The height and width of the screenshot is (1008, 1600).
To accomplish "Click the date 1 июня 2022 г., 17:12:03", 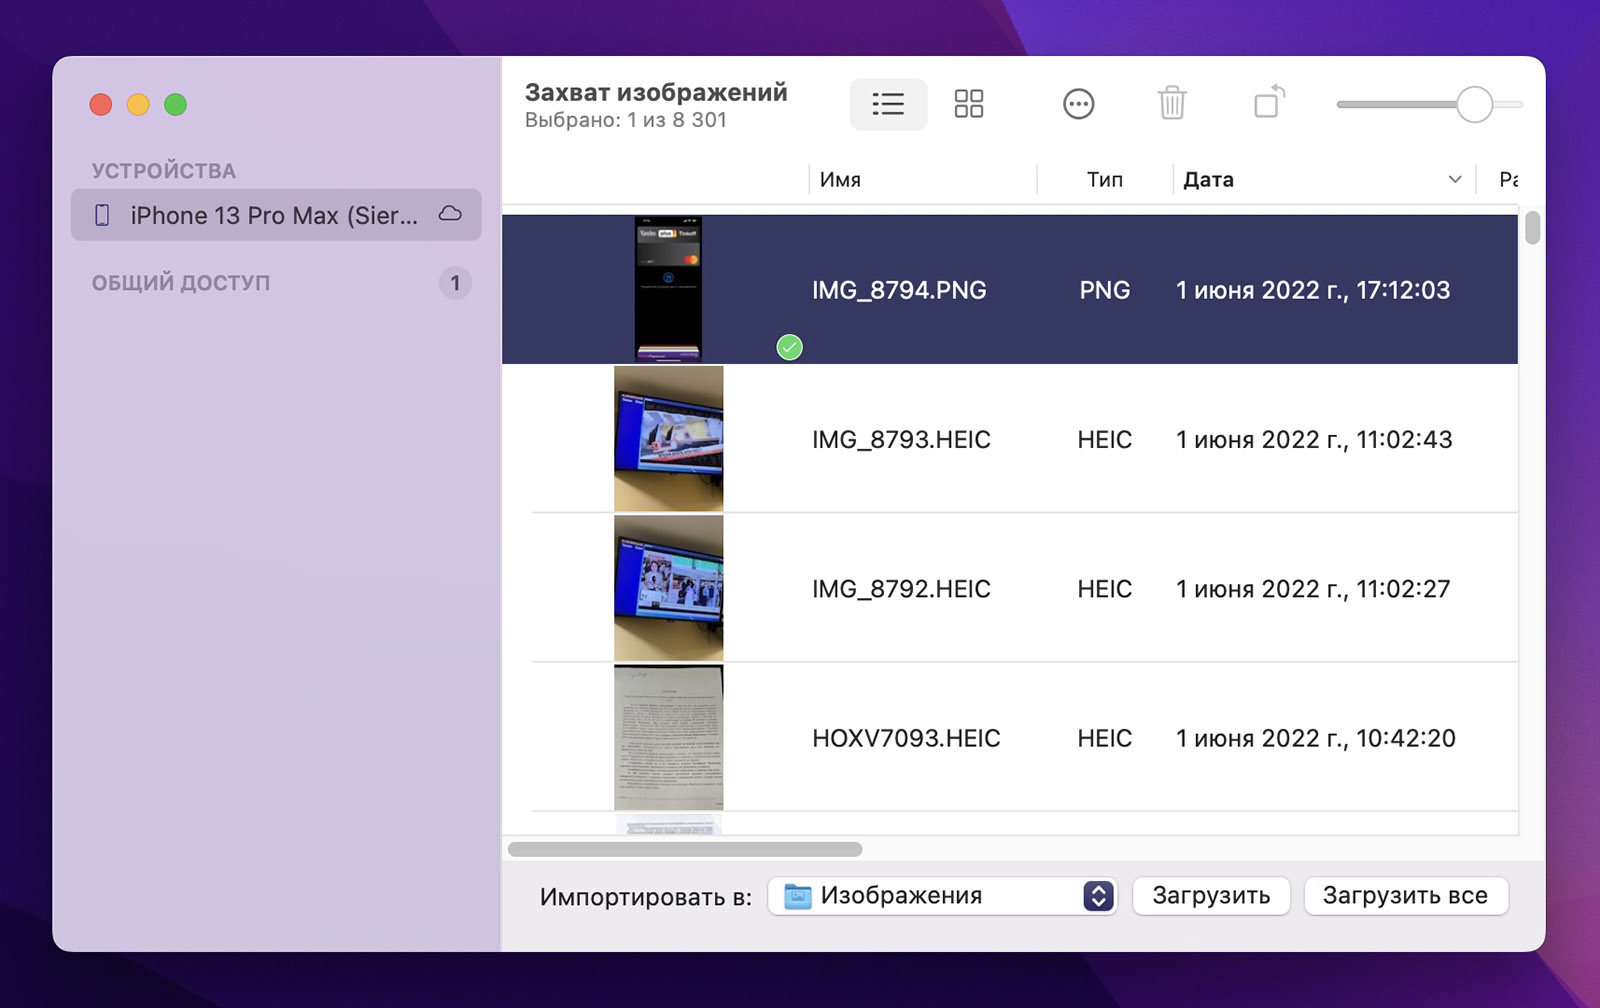I will click(x=1313, y=290).
